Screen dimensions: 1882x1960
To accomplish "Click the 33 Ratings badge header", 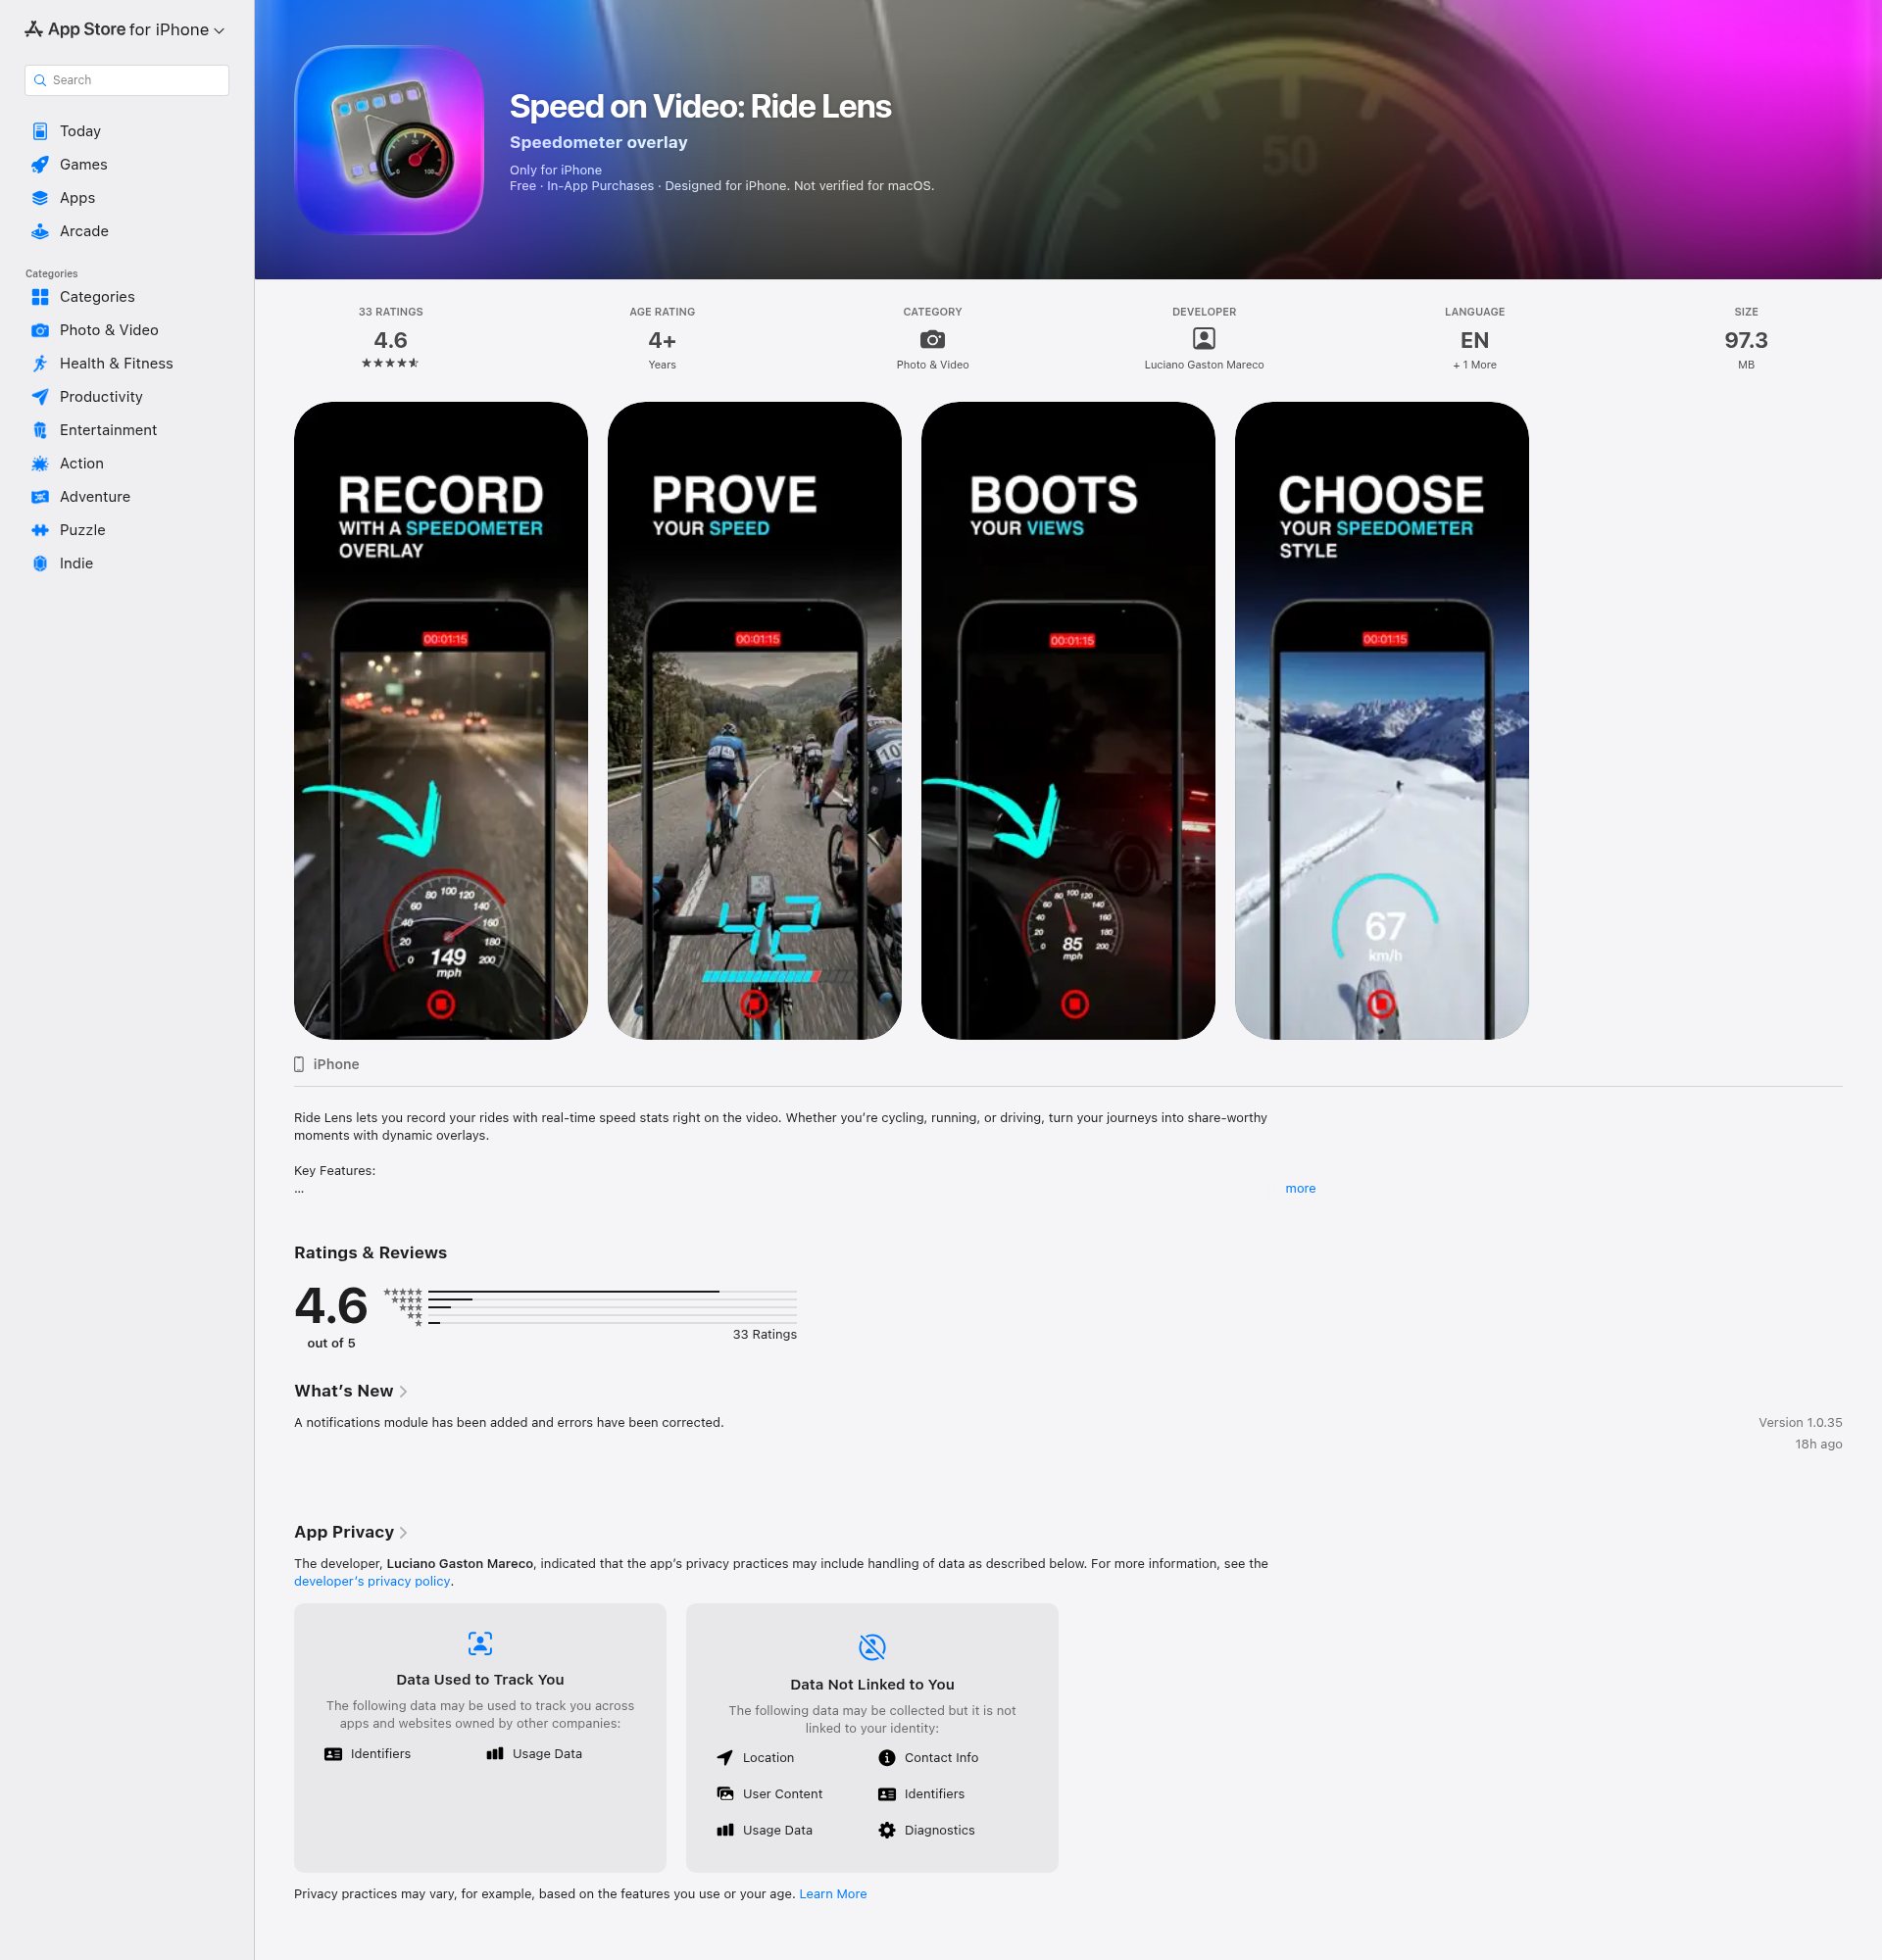I will pos(390,312).
